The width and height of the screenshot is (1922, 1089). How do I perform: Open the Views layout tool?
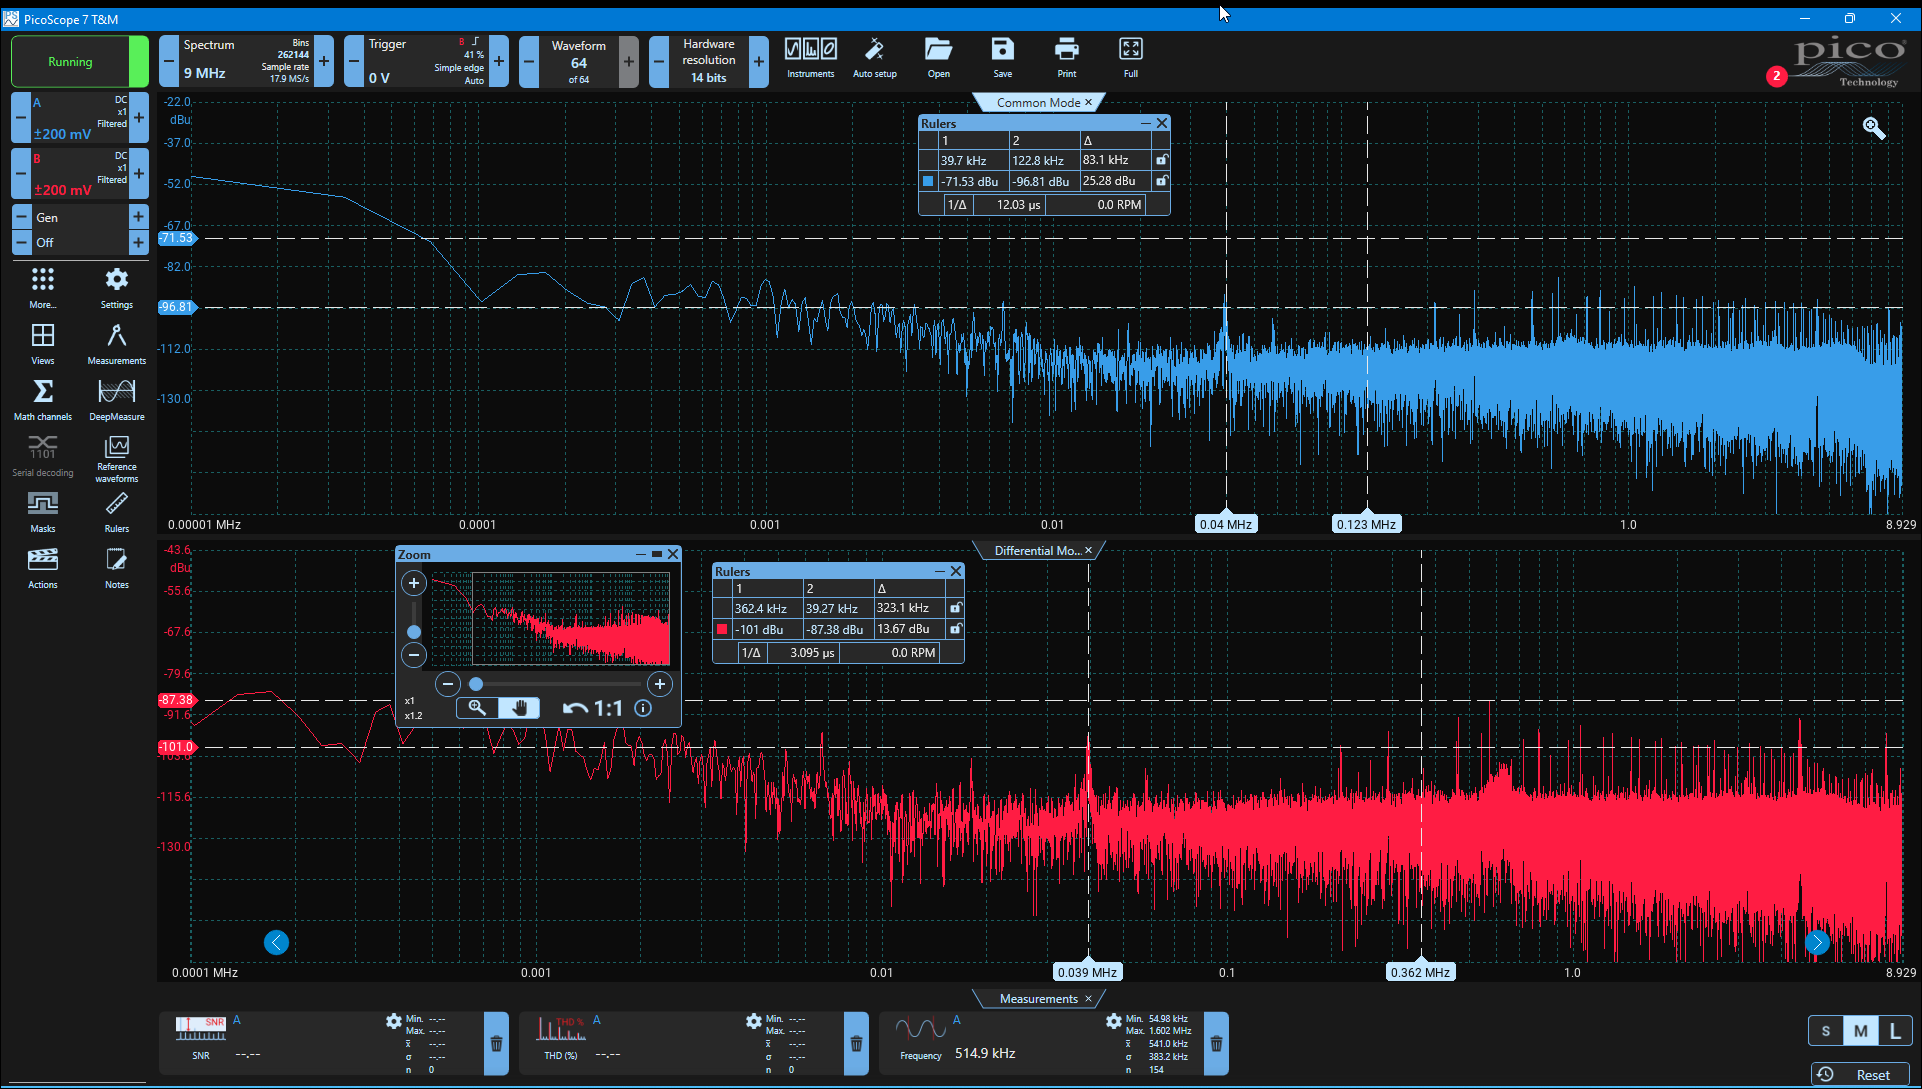43,344
